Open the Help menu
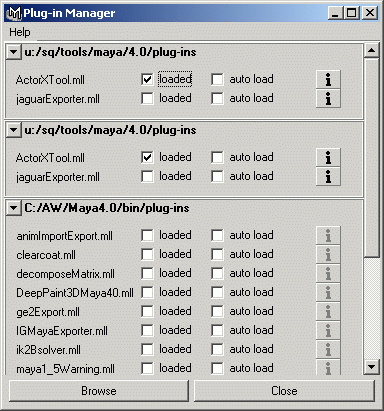 20,32
